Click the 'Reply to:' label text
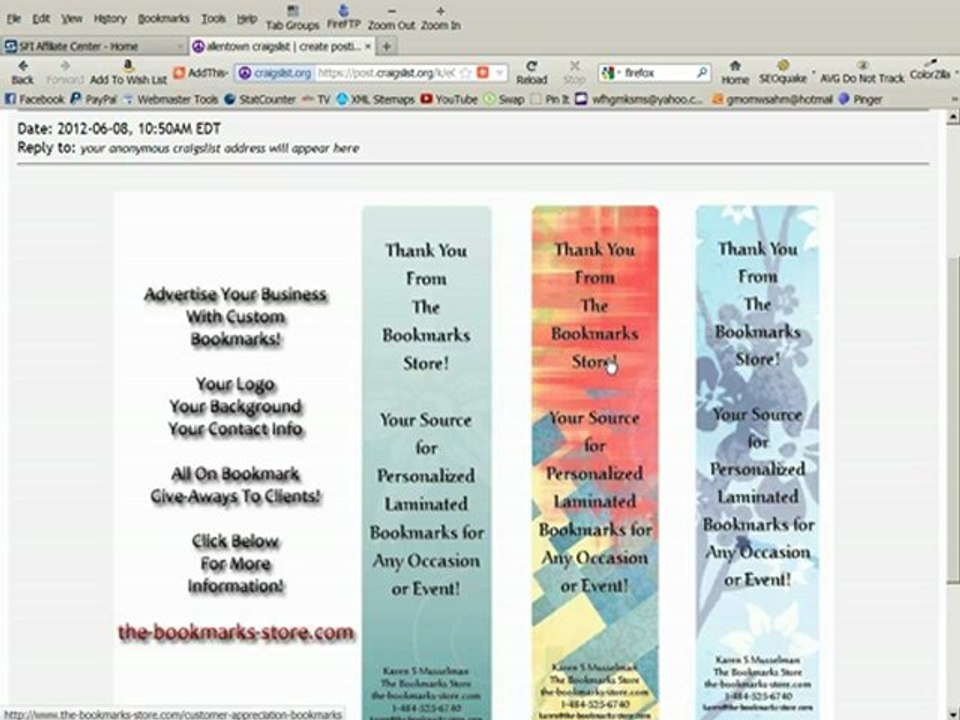 click(47, 148)
